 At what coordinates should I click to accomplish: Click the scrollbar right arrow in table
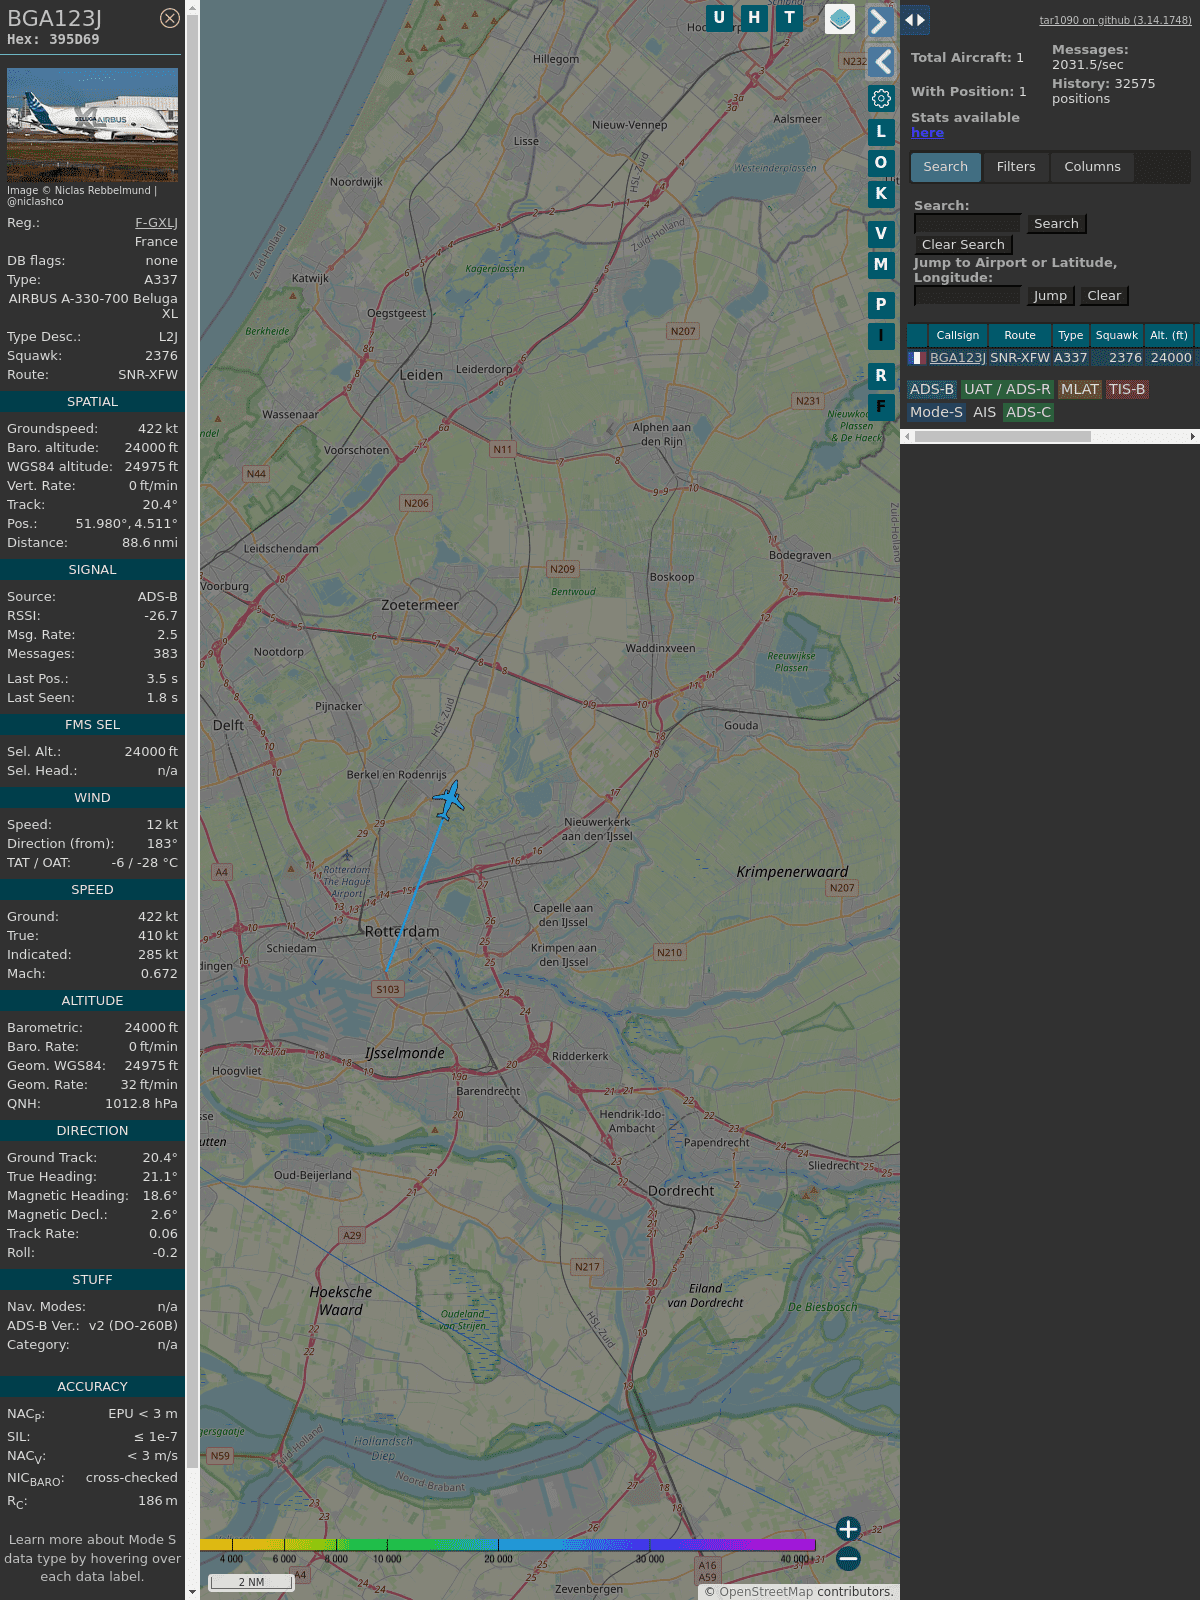click(1193, 436)
